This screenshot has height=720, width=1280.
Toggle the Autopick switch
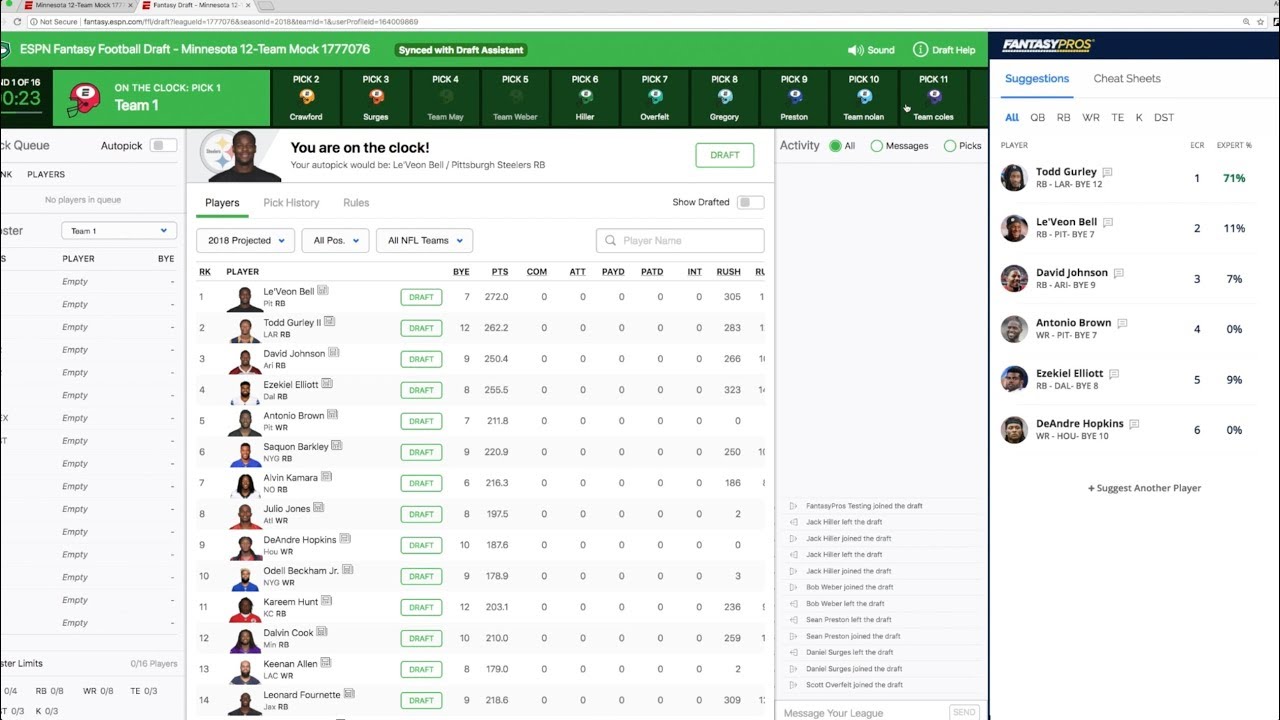(163, 146)
